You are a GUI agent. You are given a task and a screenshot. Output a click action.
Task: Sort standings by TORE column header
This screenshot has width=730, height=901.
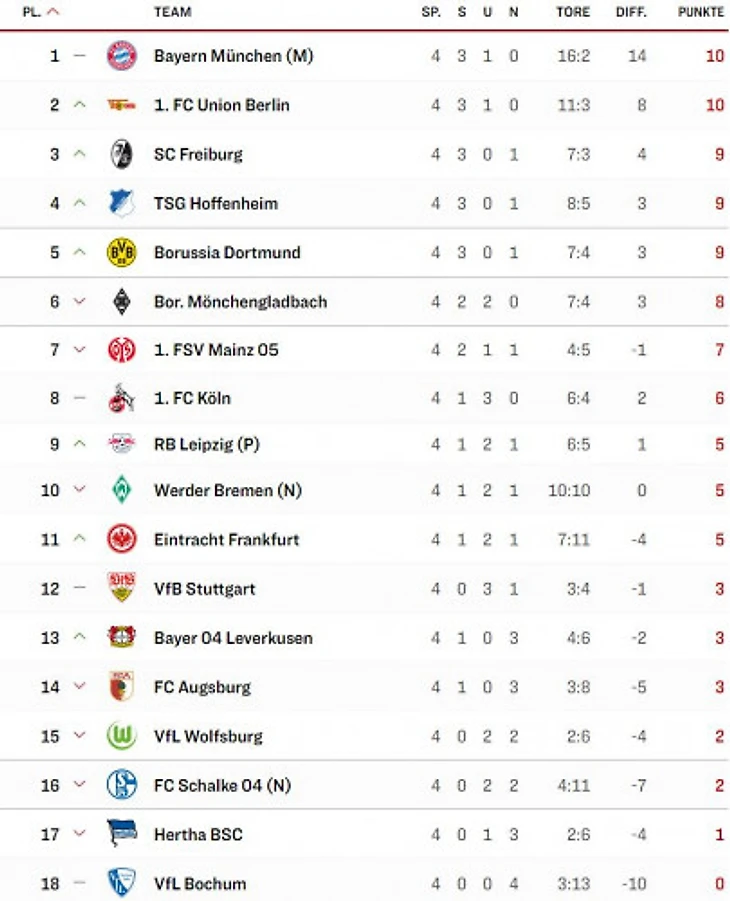click(x=573, y=12)
